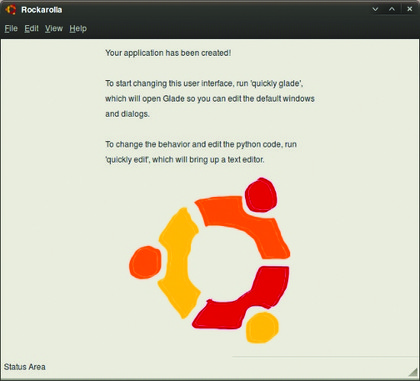Image resolution: width=420 pixels, height=381 pixels.
Task: Click the line mentioning 'quickly glade'
Action: (x=204, y=83)
